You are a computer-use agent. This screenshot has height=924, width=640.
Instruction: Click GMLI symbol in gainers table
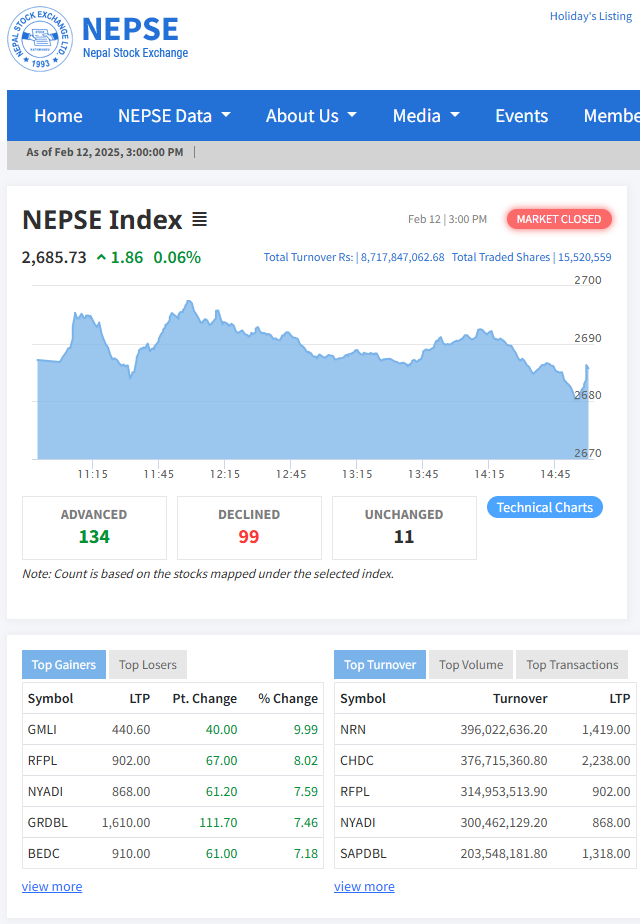43,730
